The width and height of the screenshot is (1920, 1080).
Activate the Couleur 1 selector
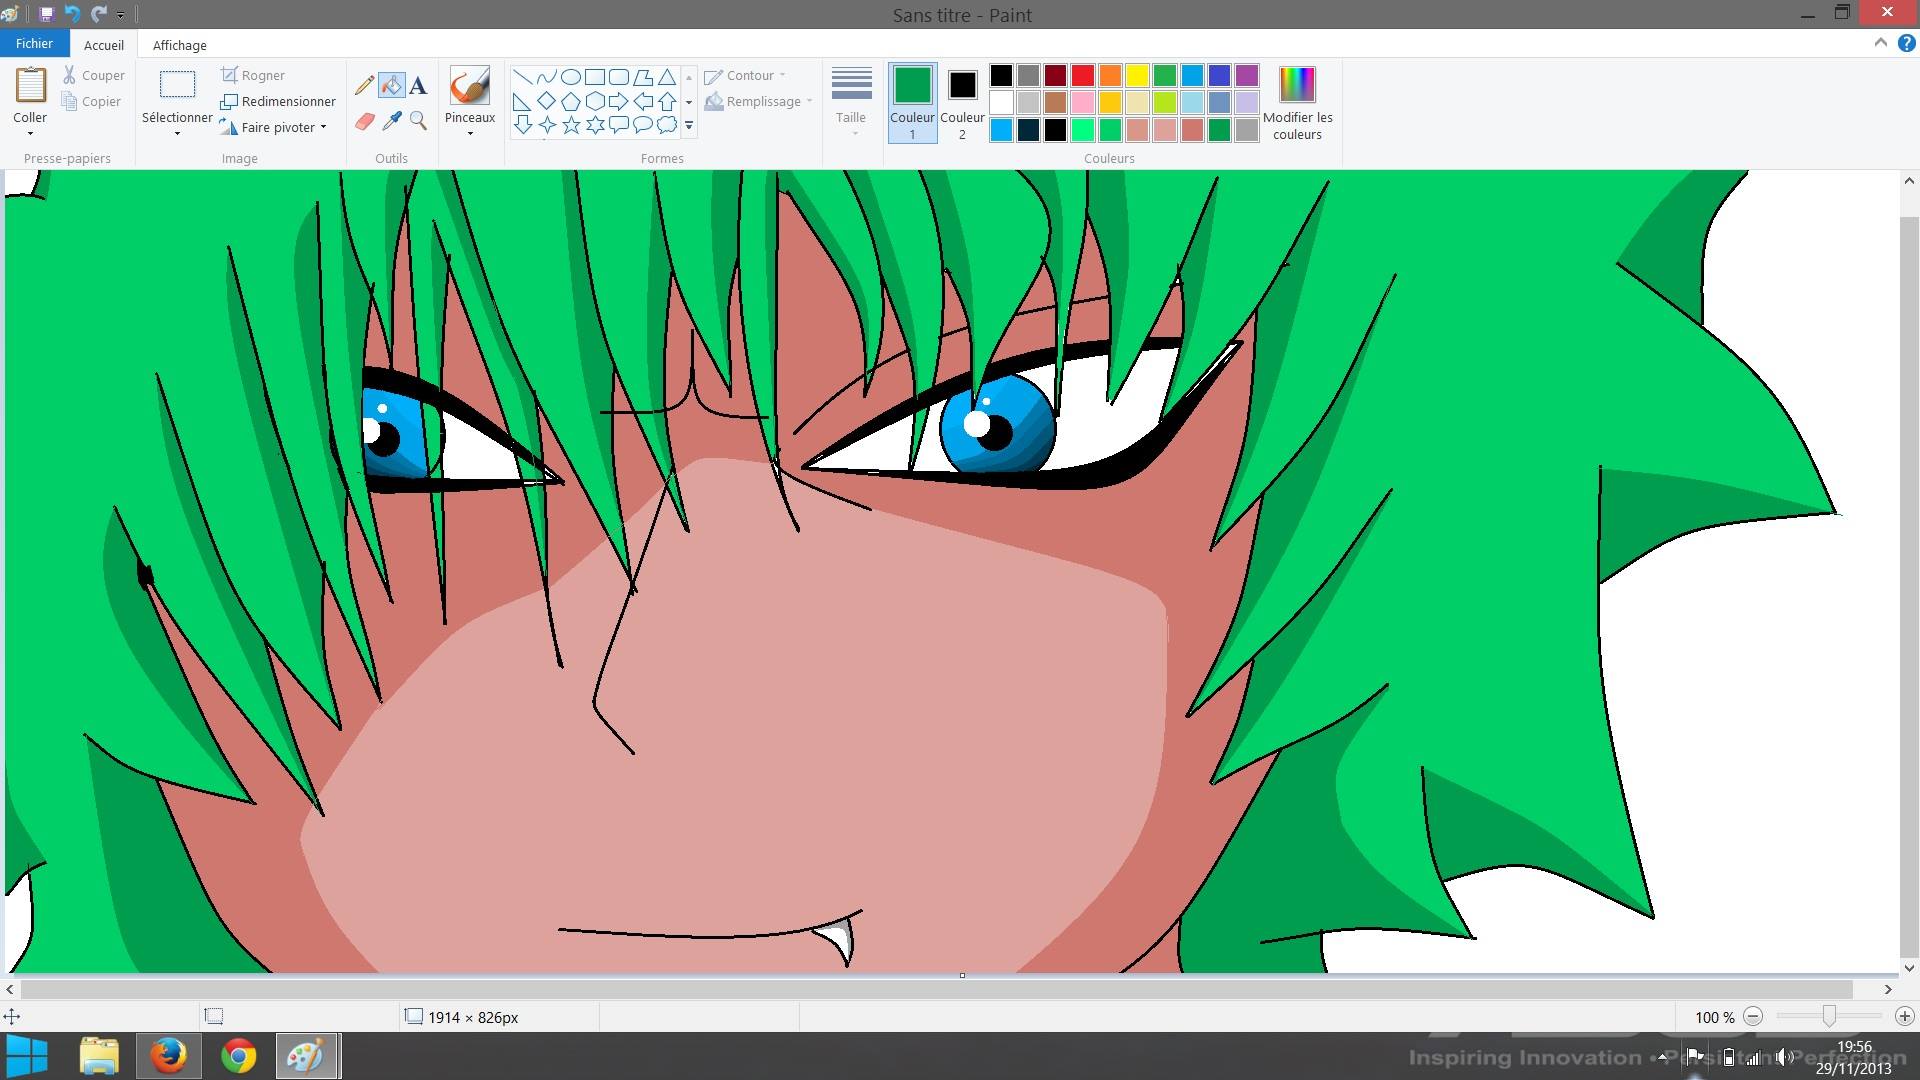click(912, 102)
